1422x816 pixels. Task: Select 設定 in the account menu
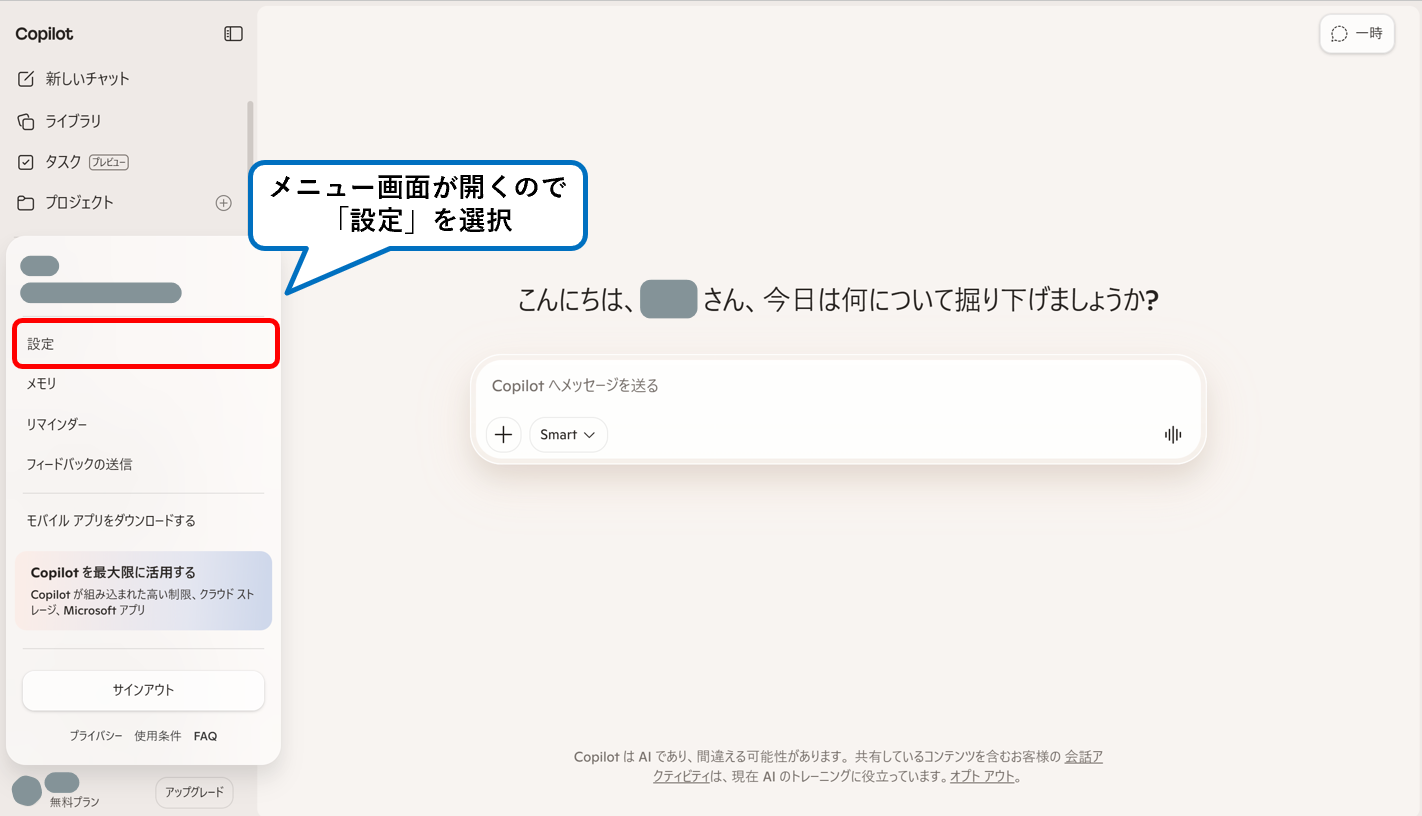point(145,344)
